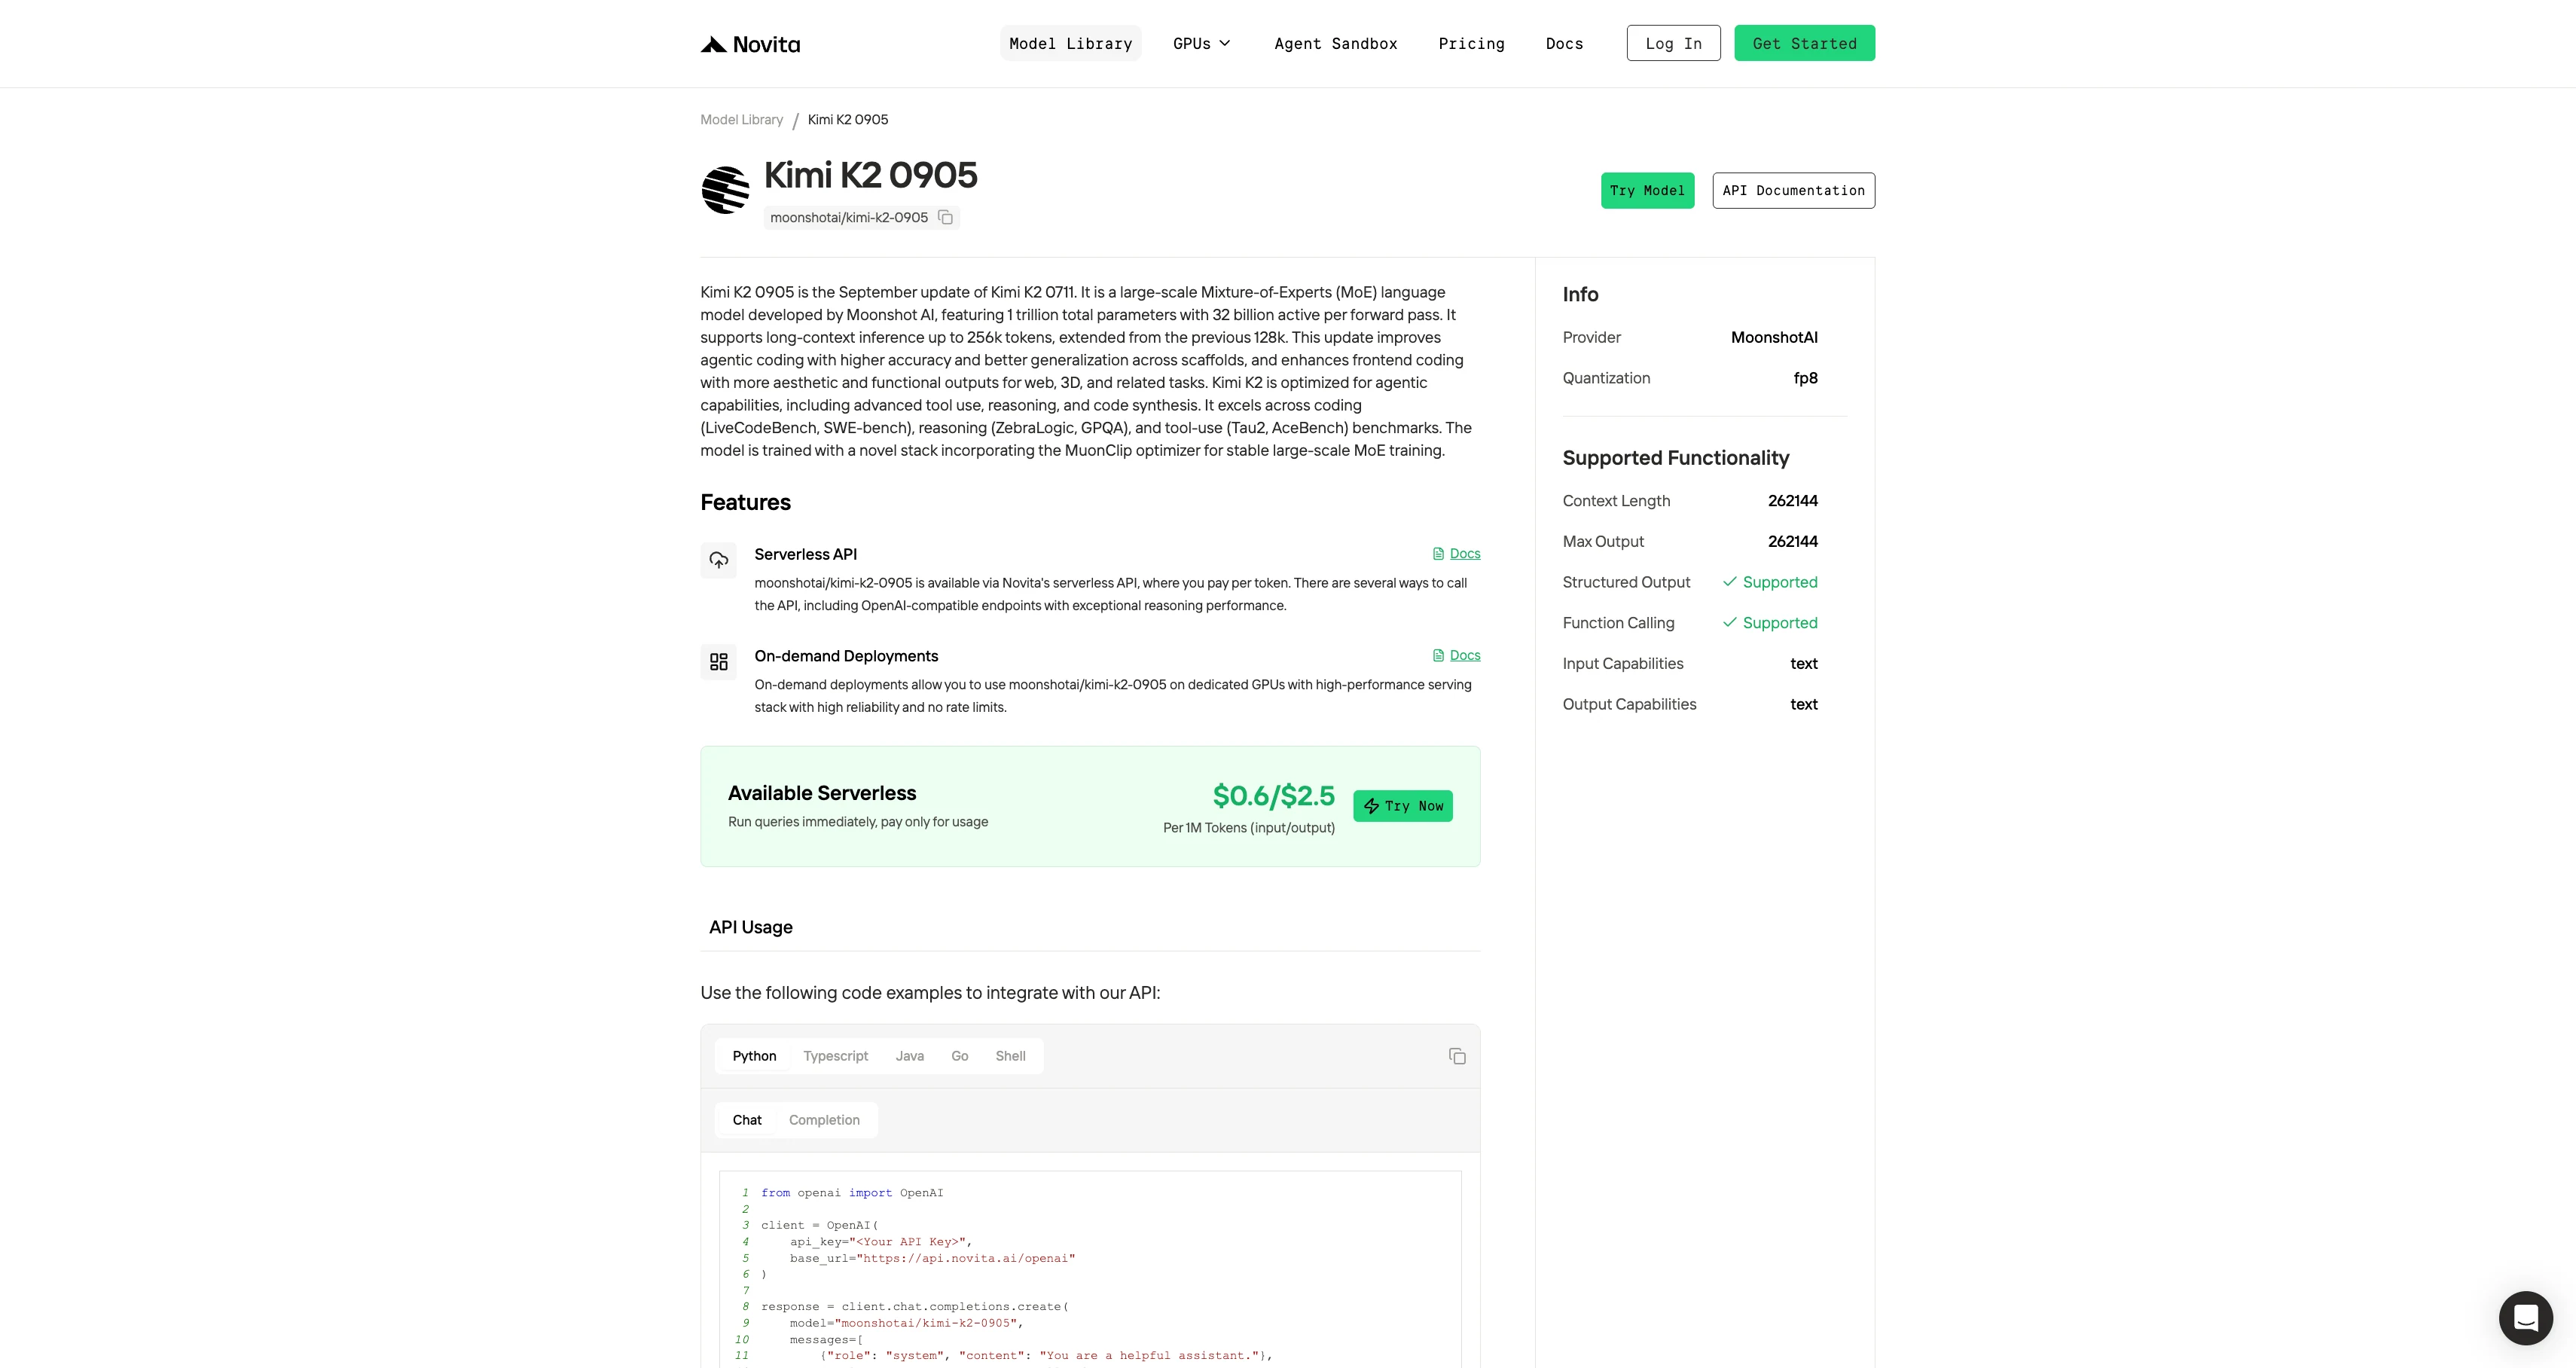The width and height of the screenshot is (2576, 1368).
Task: Open Docs link for Serverless API
Action: tap(1456, 554)
